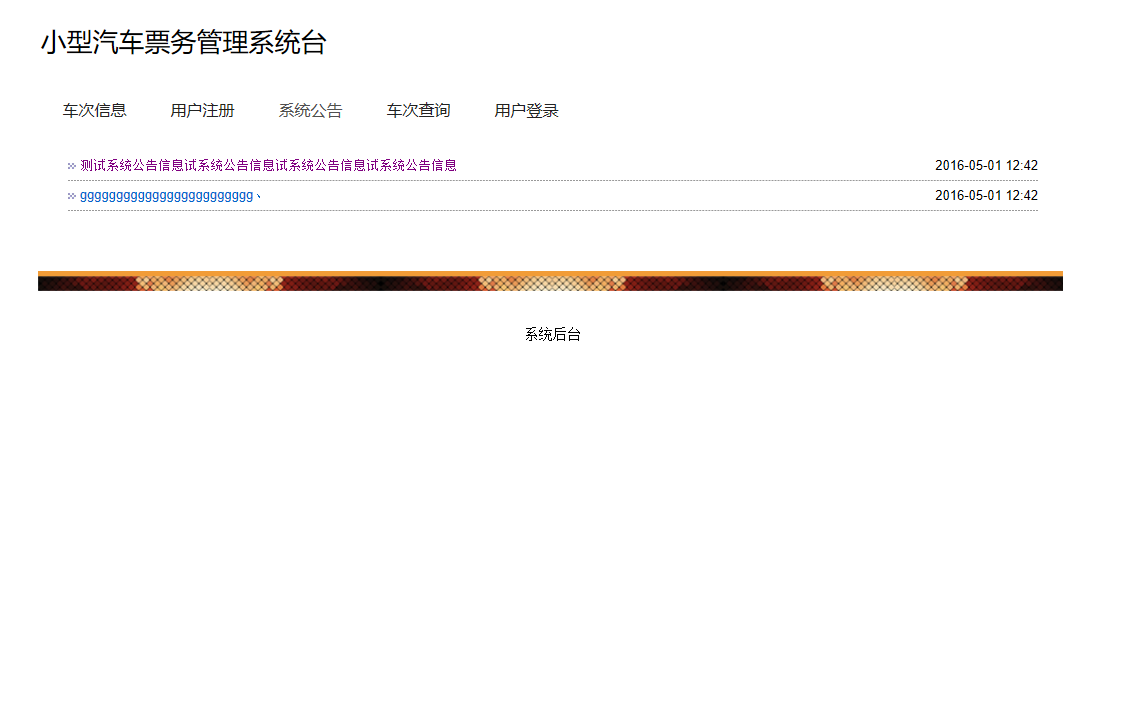1125x712 pixels.
Task: Click the timestamp of the second announcement
Action: [986, 196]
